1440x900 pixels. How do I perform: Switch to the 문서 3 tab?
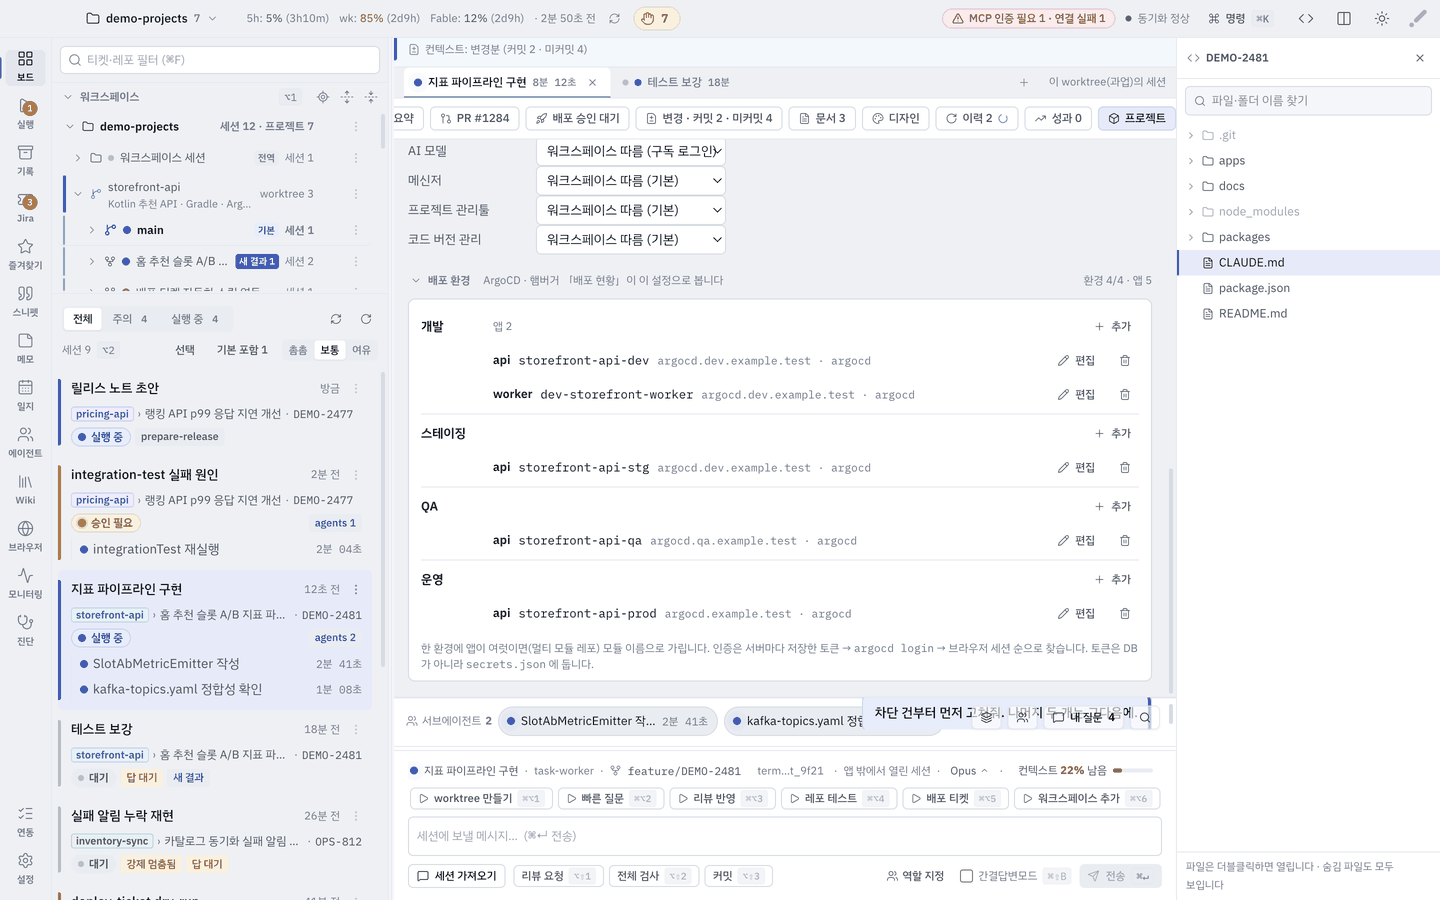click(x=822, y=118)
